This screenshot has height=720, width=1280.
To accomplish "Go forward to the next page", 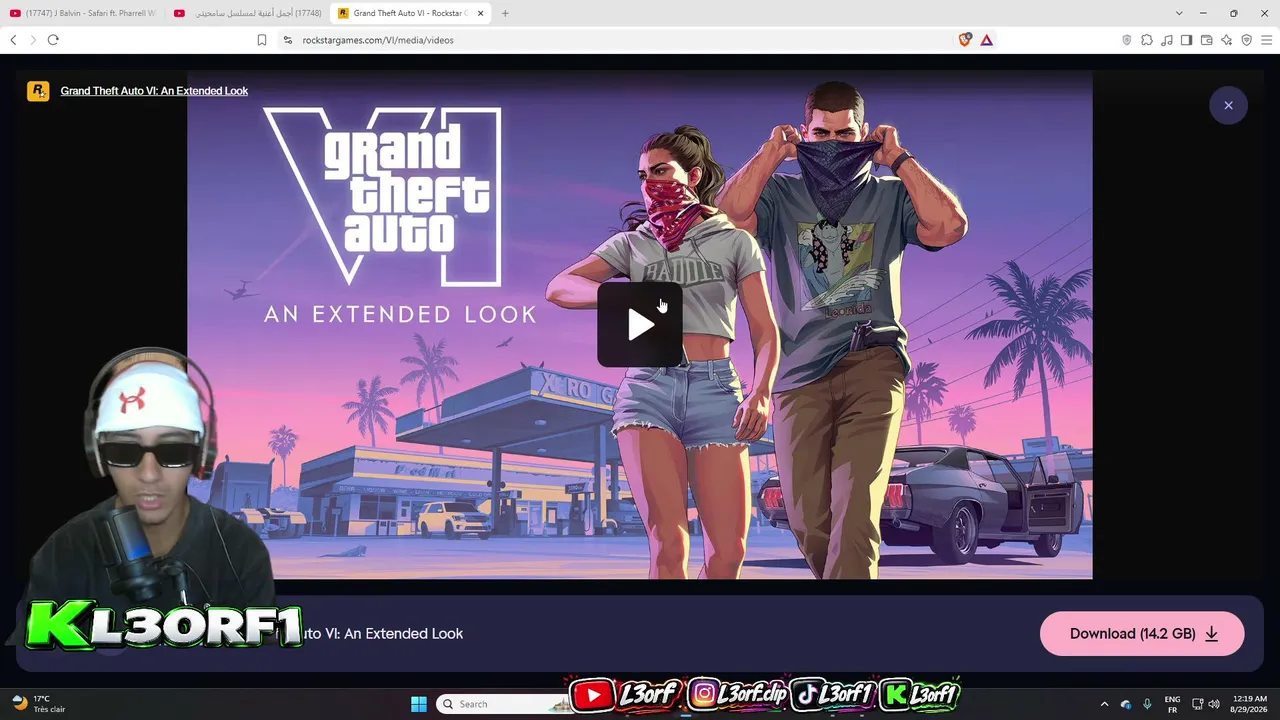I will 33,40.
